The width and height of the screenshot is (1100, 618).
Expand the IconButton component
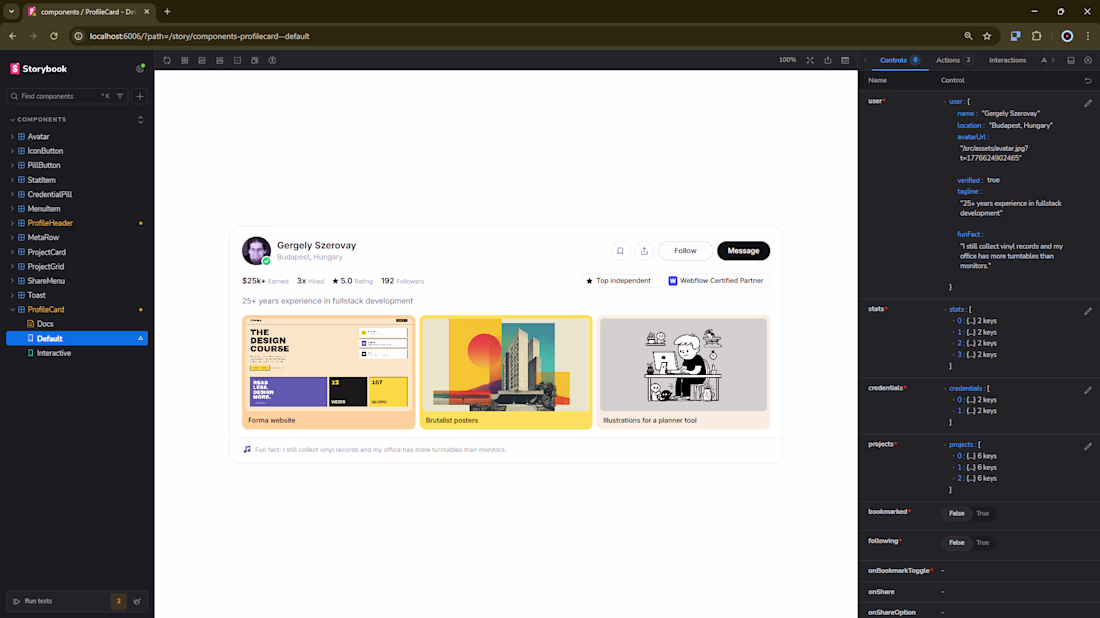point(45,151)
